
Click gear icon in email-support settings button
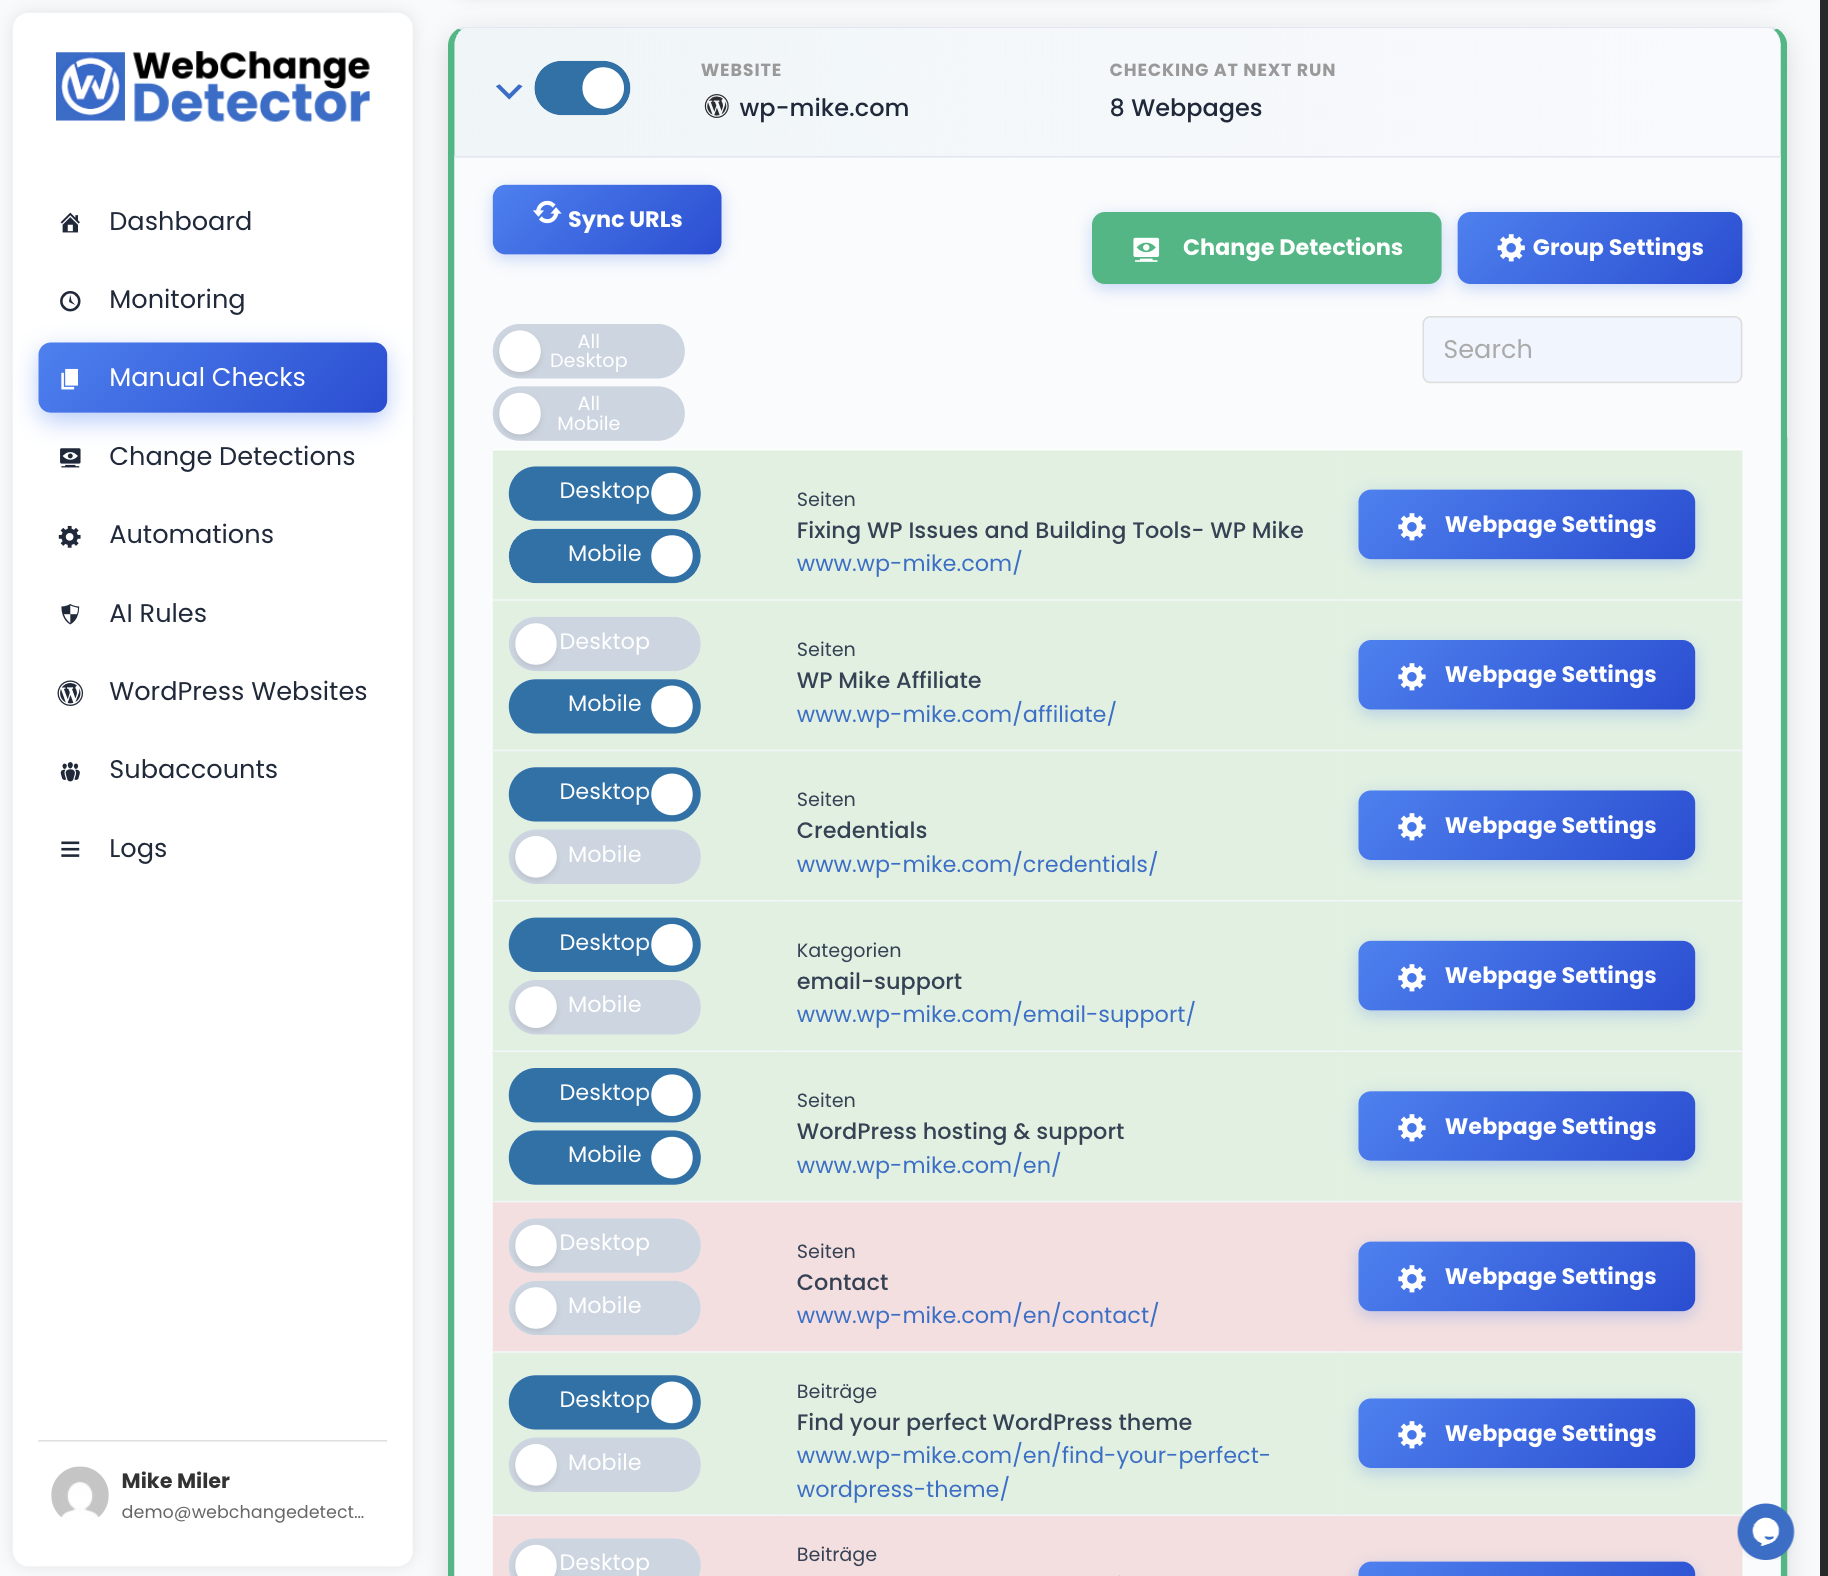coord(1411,977)
